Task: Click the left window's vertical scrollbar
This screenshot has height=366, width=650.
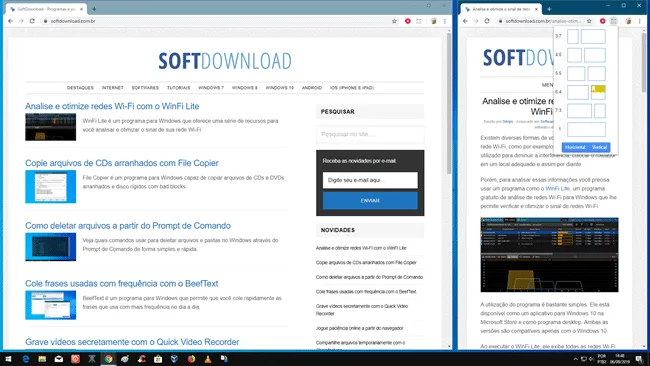Action: pos(449,104)
